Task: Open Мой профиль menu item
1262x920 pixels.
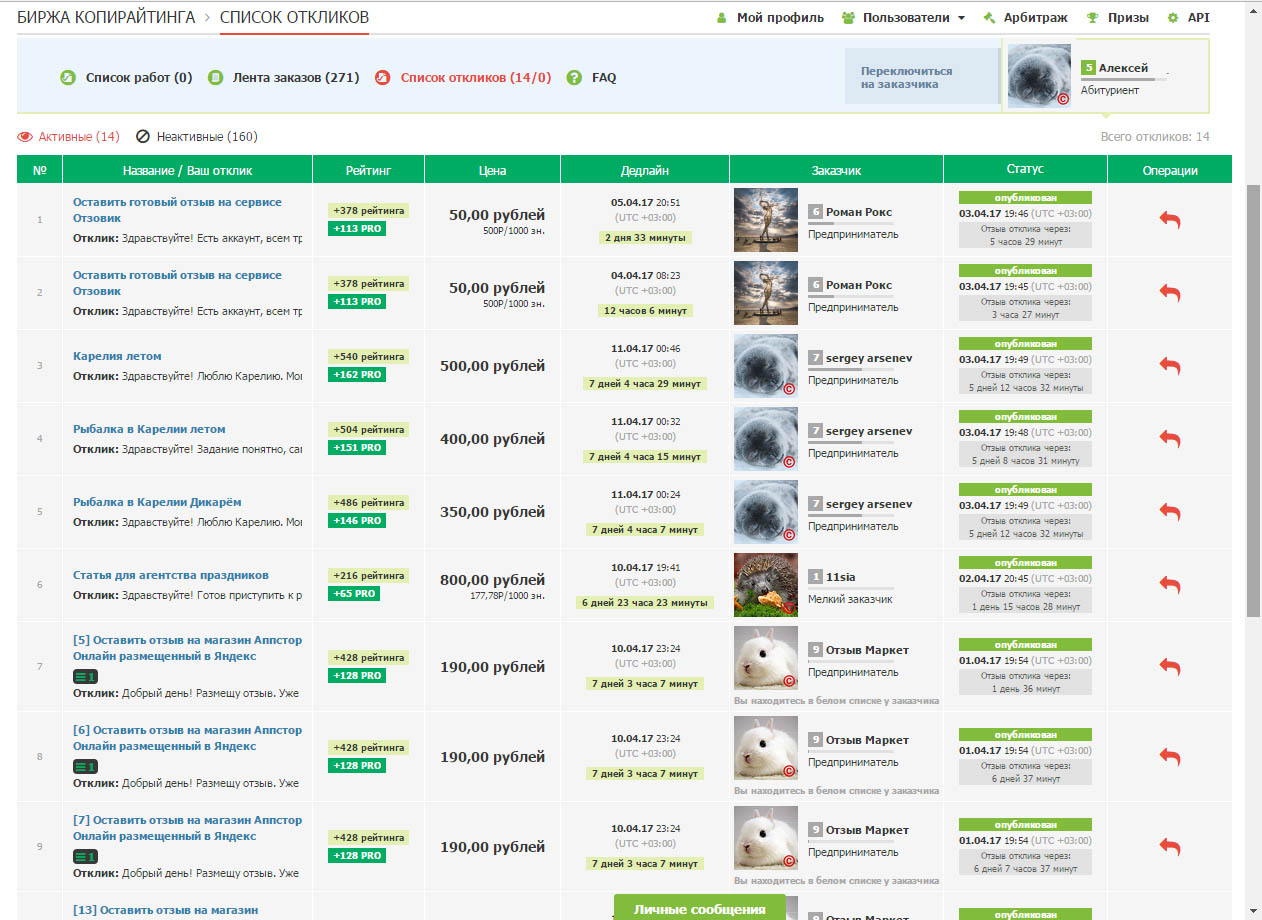Action: pos(770,17)
